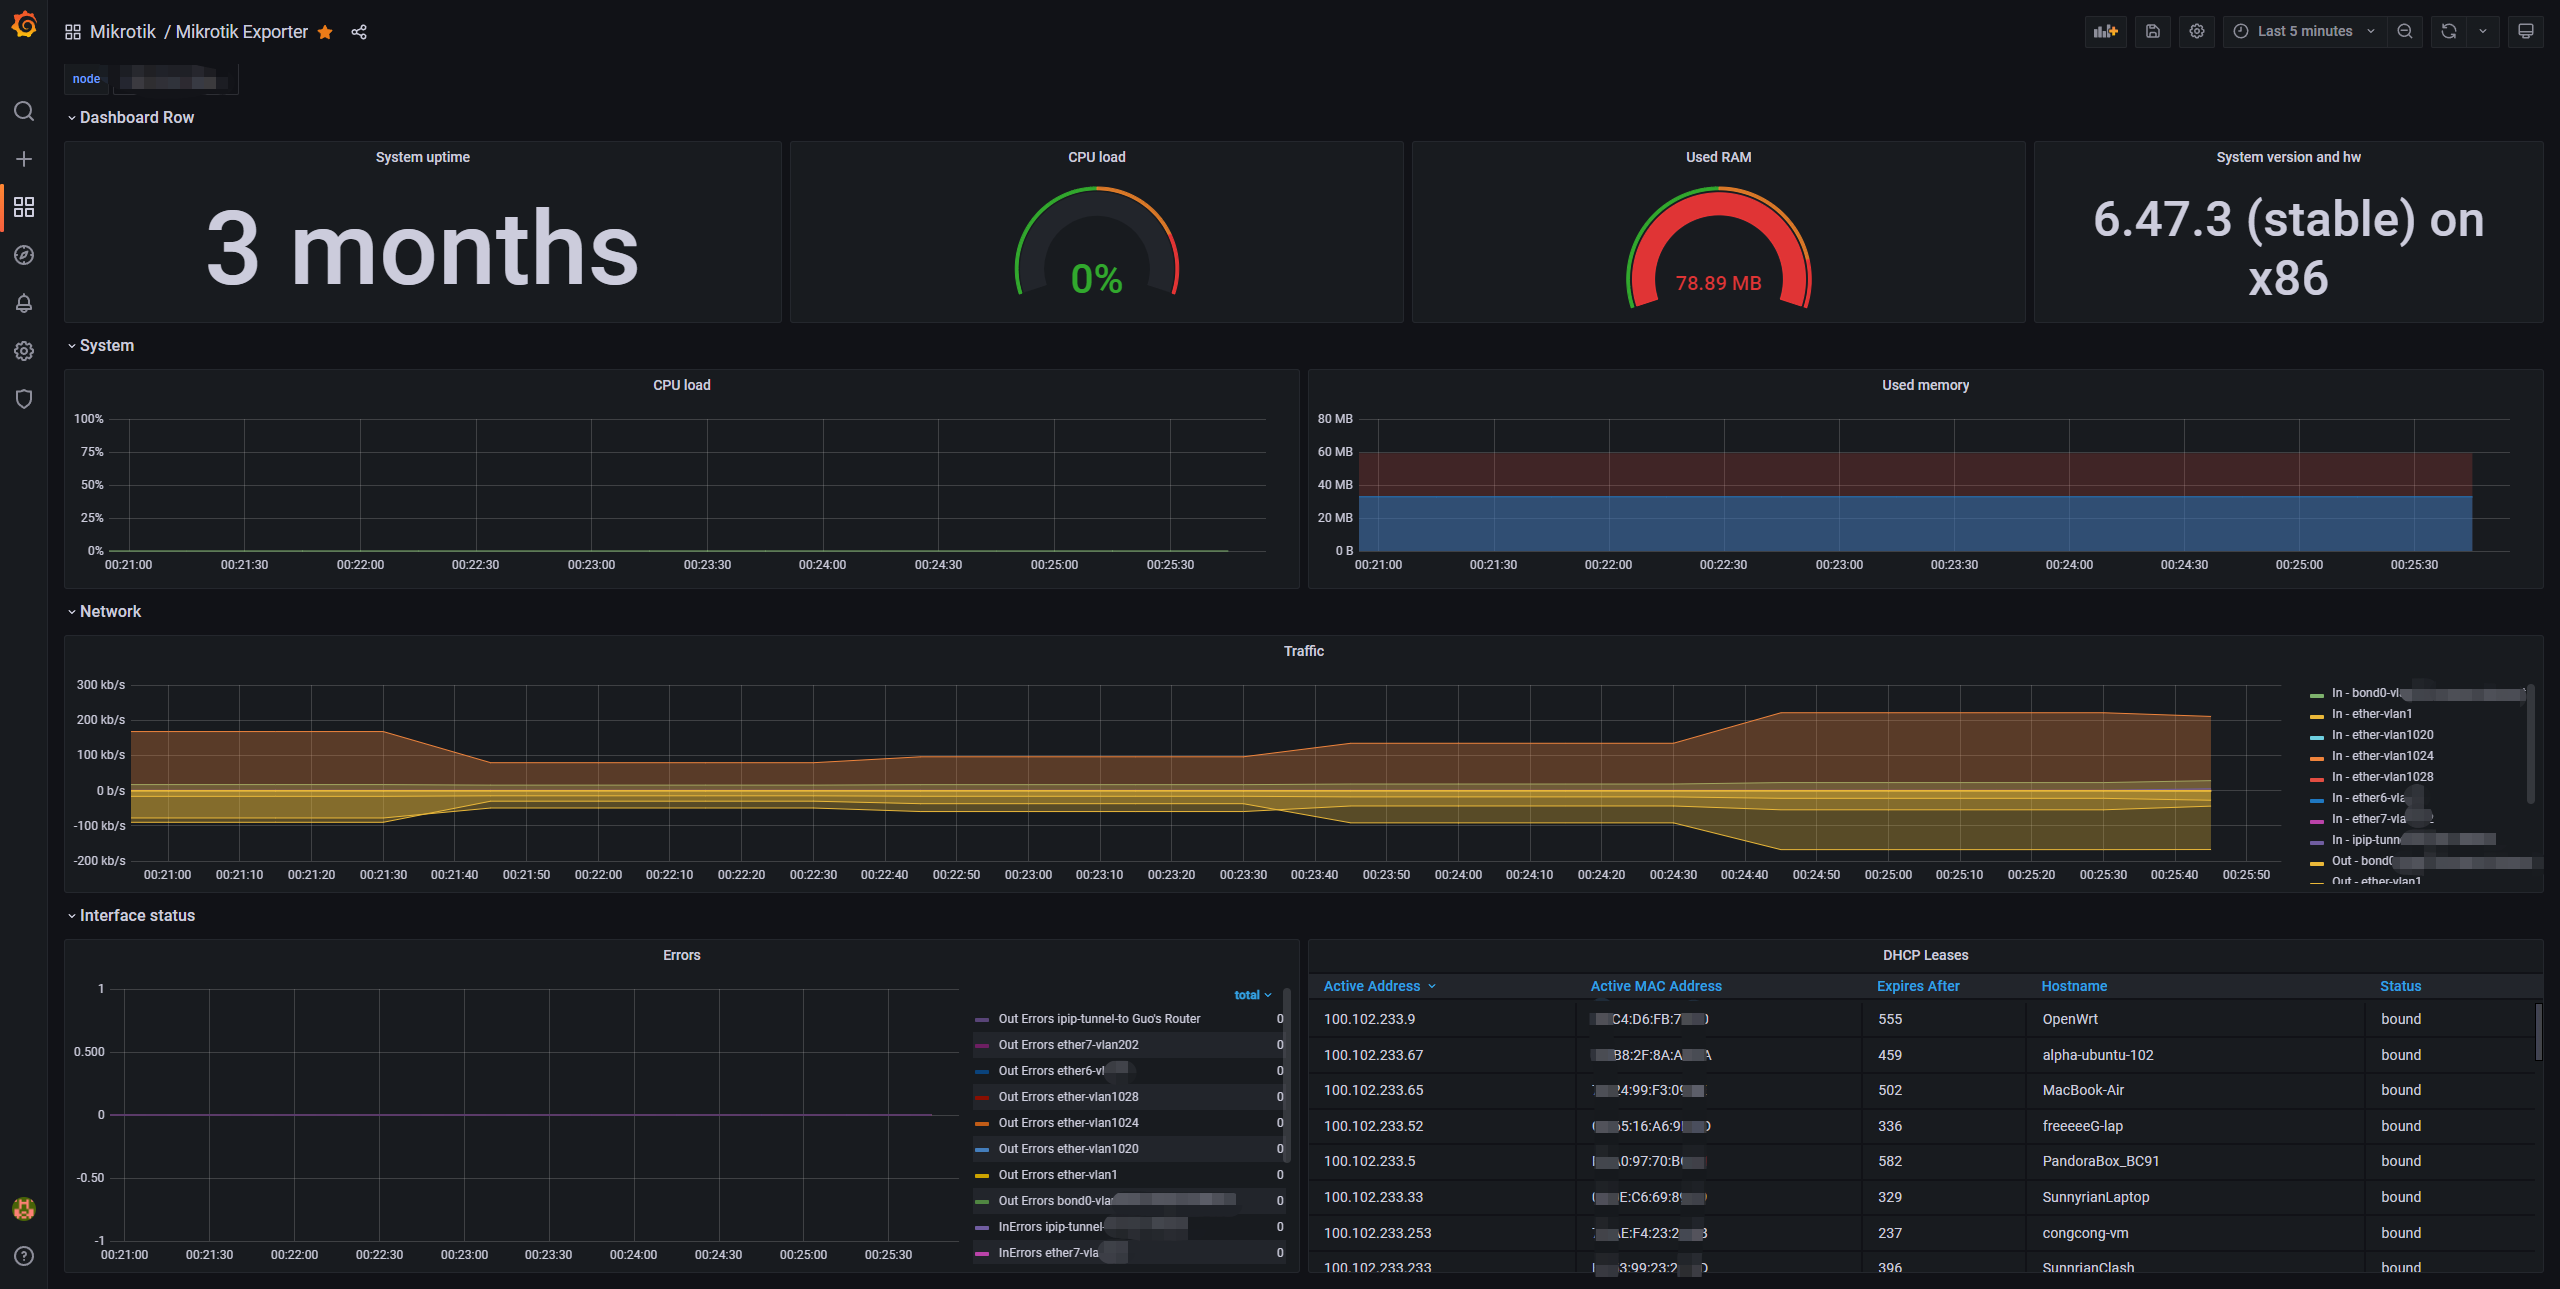The image size is (2560, 1289).
Task: Click the Out Errors ether-vlan1028 color swatch
Action: [982, 1098]
